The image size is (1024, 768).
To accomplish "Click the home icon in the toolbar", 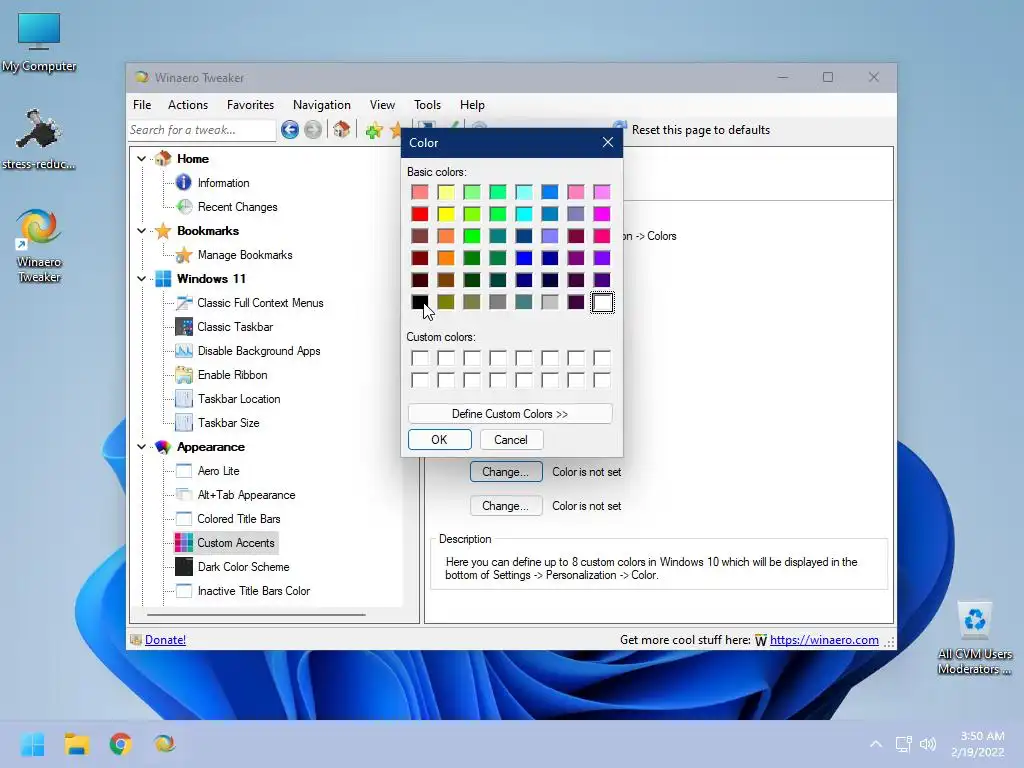I will click(x=341, y=129).
